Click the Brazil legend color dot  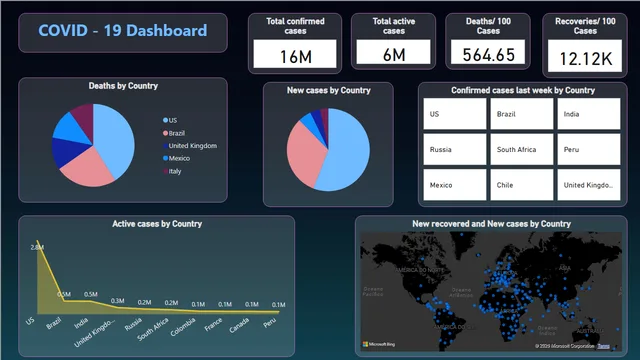pyautogui.click(x=165, y=133)
